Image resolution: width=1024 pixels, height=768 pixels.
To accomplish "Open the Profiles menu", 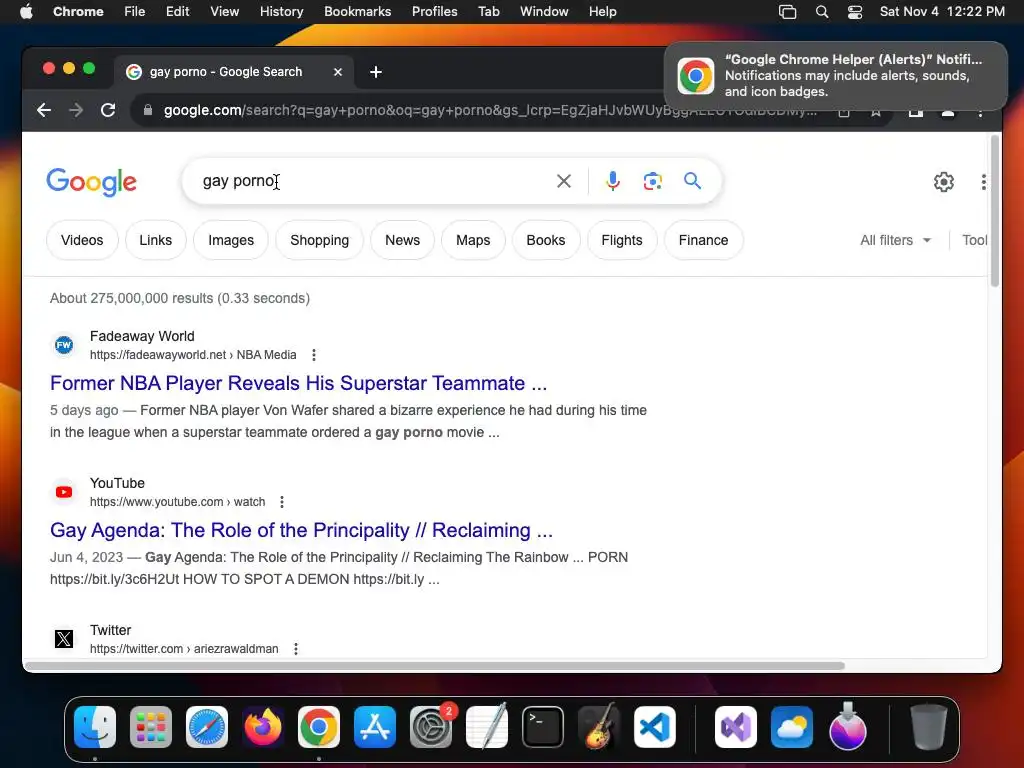I will click(434, 12).
